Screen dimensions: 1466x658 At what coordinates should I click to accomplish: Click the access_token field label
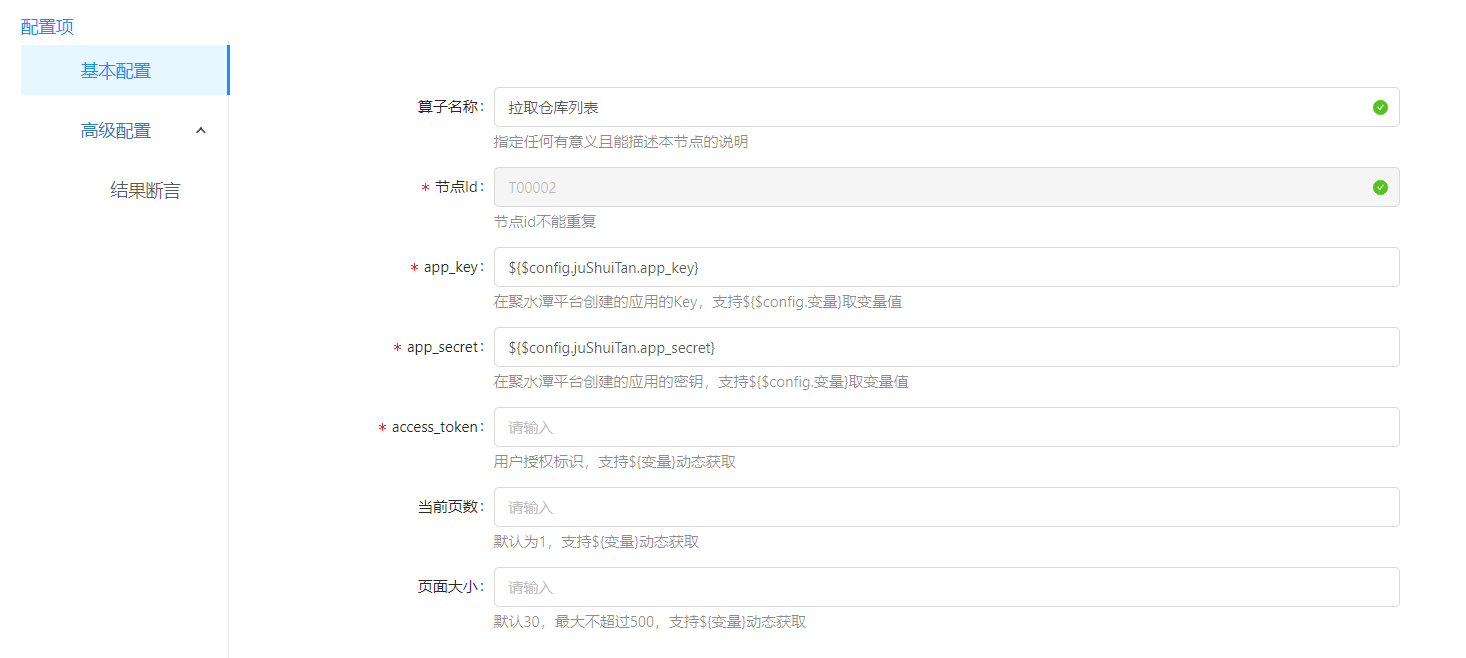click(x=437, y=427)
